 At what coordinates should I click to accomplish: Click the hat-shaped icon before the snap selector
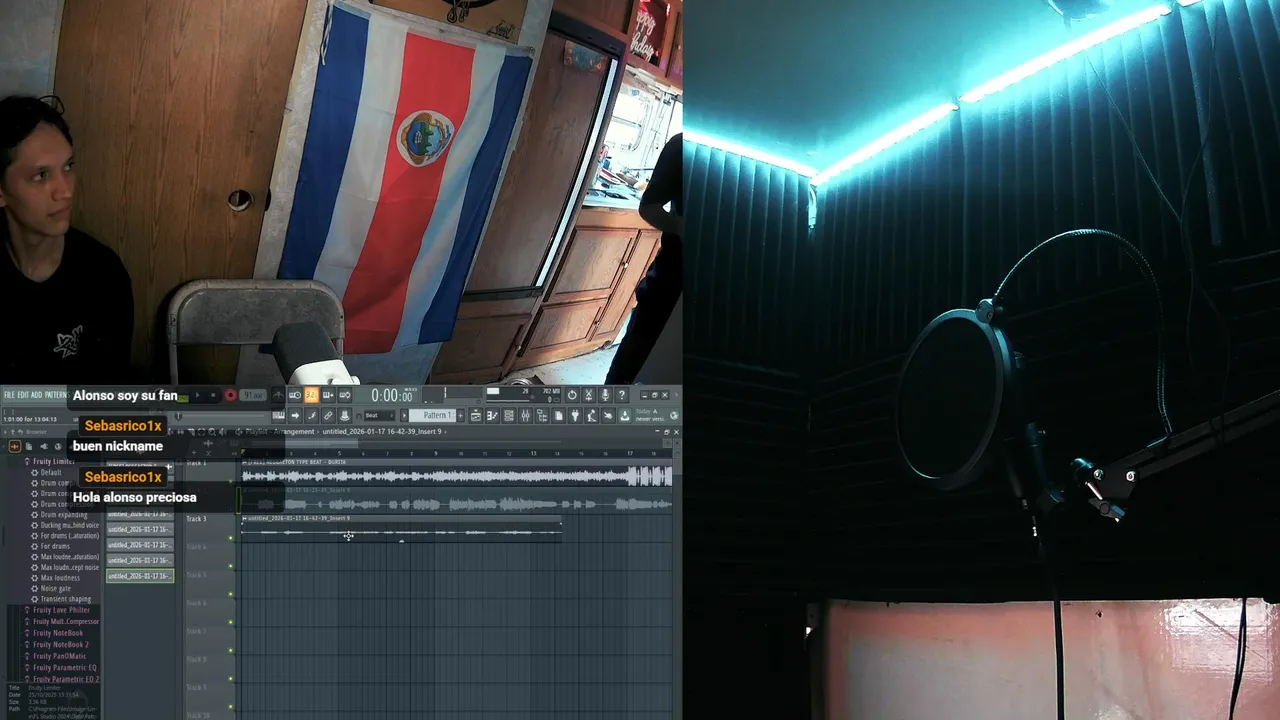click(x=345, y=415)
